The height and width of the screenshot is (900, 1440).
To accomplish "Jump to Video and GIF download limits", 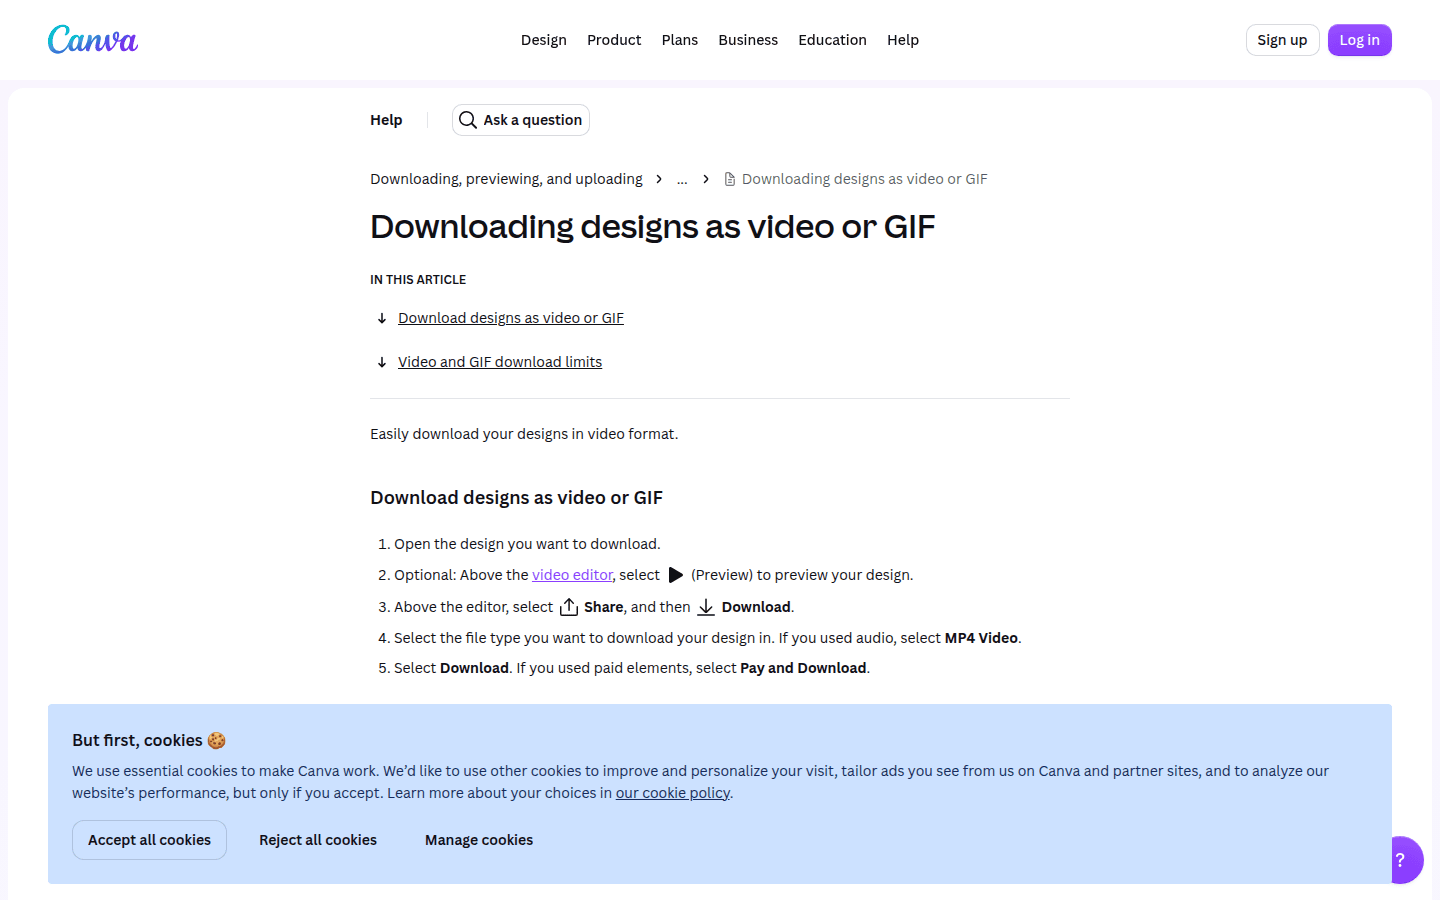I will point(500,362).
